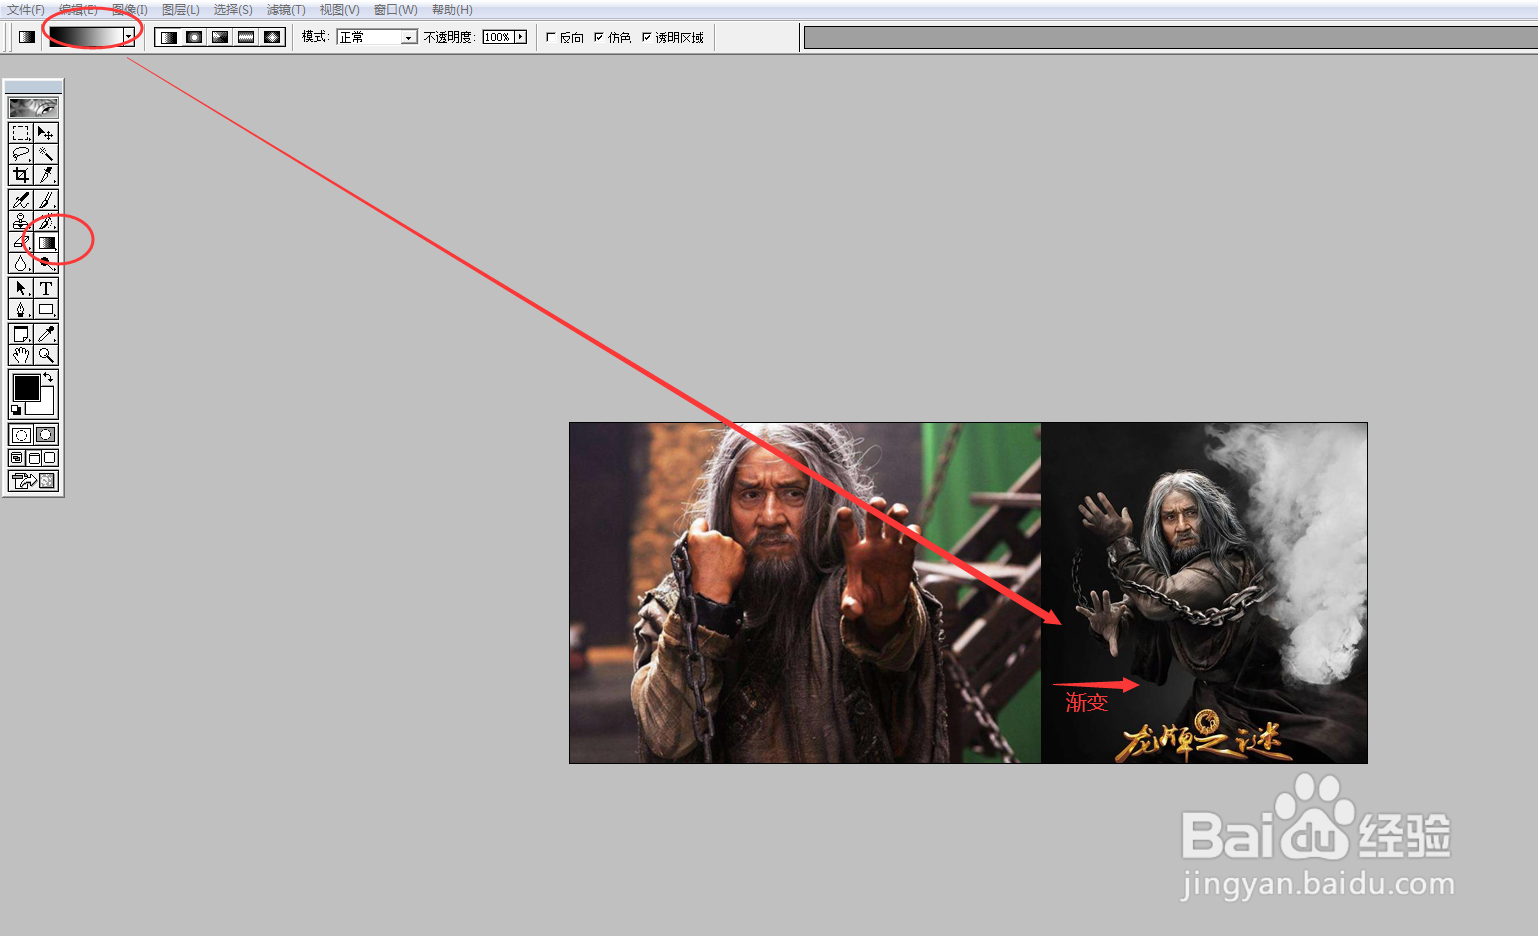The width and height of the screenshot is (1538, 936).
Task: Open the gradient preview editor
Action: (x=86, y=36)
